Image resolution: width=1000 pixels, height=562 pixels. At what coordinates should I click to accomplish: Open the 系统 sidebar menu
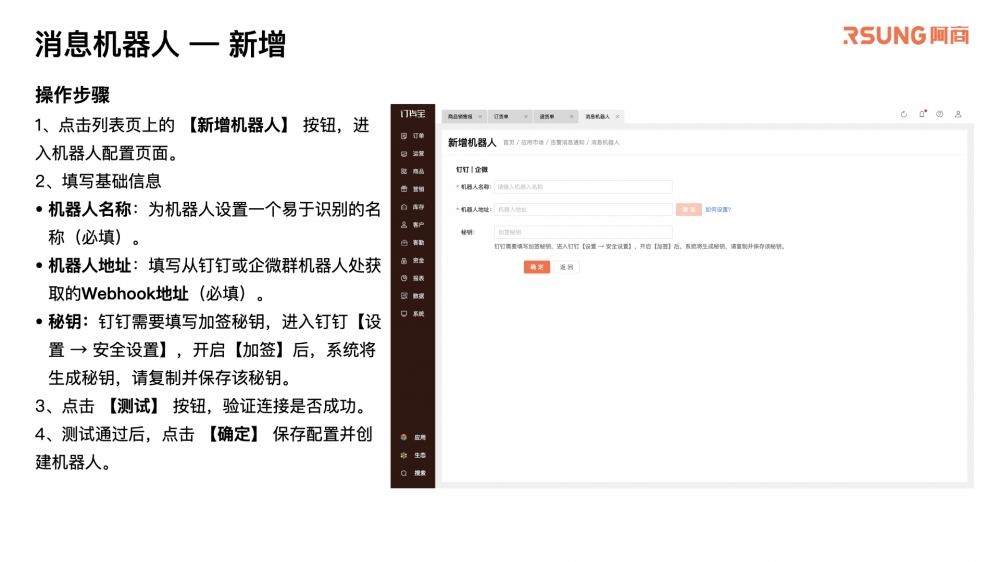point(413,314)
